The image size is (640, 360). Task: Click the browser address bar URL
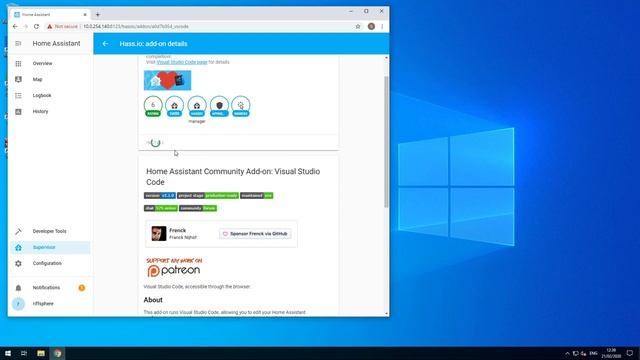(x=136, y=27)
